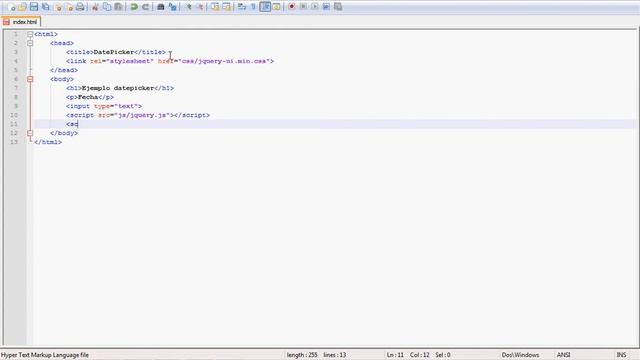This screenshot has height=360, width=640.
Task: Click the Dos\Windows line ending indicator
Action: (x=520, y=355)
